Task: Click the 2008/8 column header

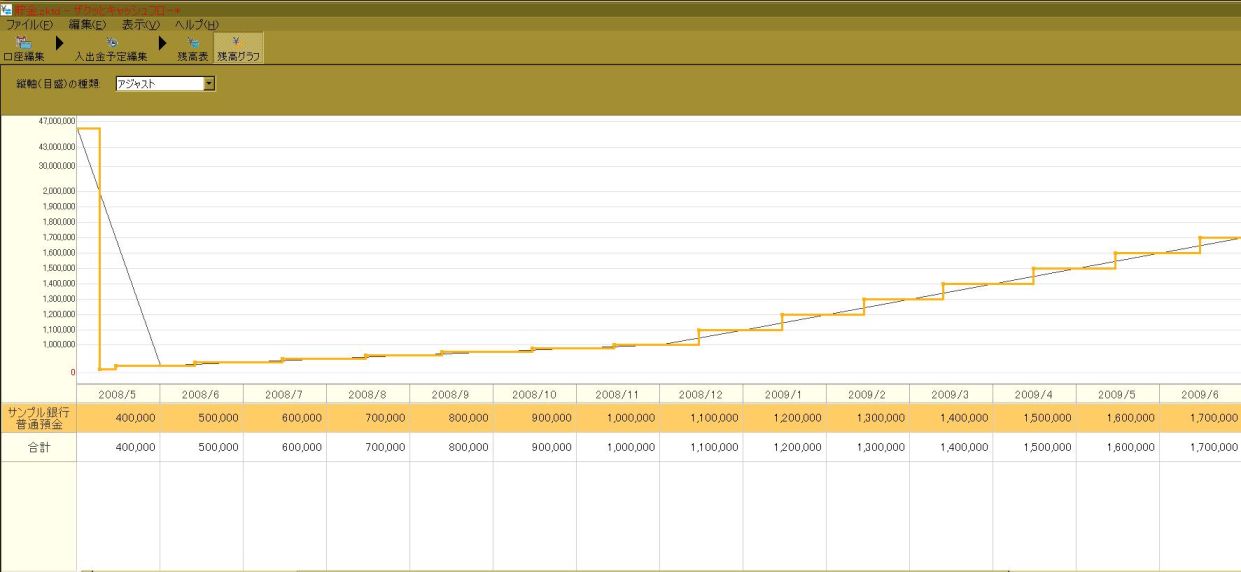Action: point(368,394)
